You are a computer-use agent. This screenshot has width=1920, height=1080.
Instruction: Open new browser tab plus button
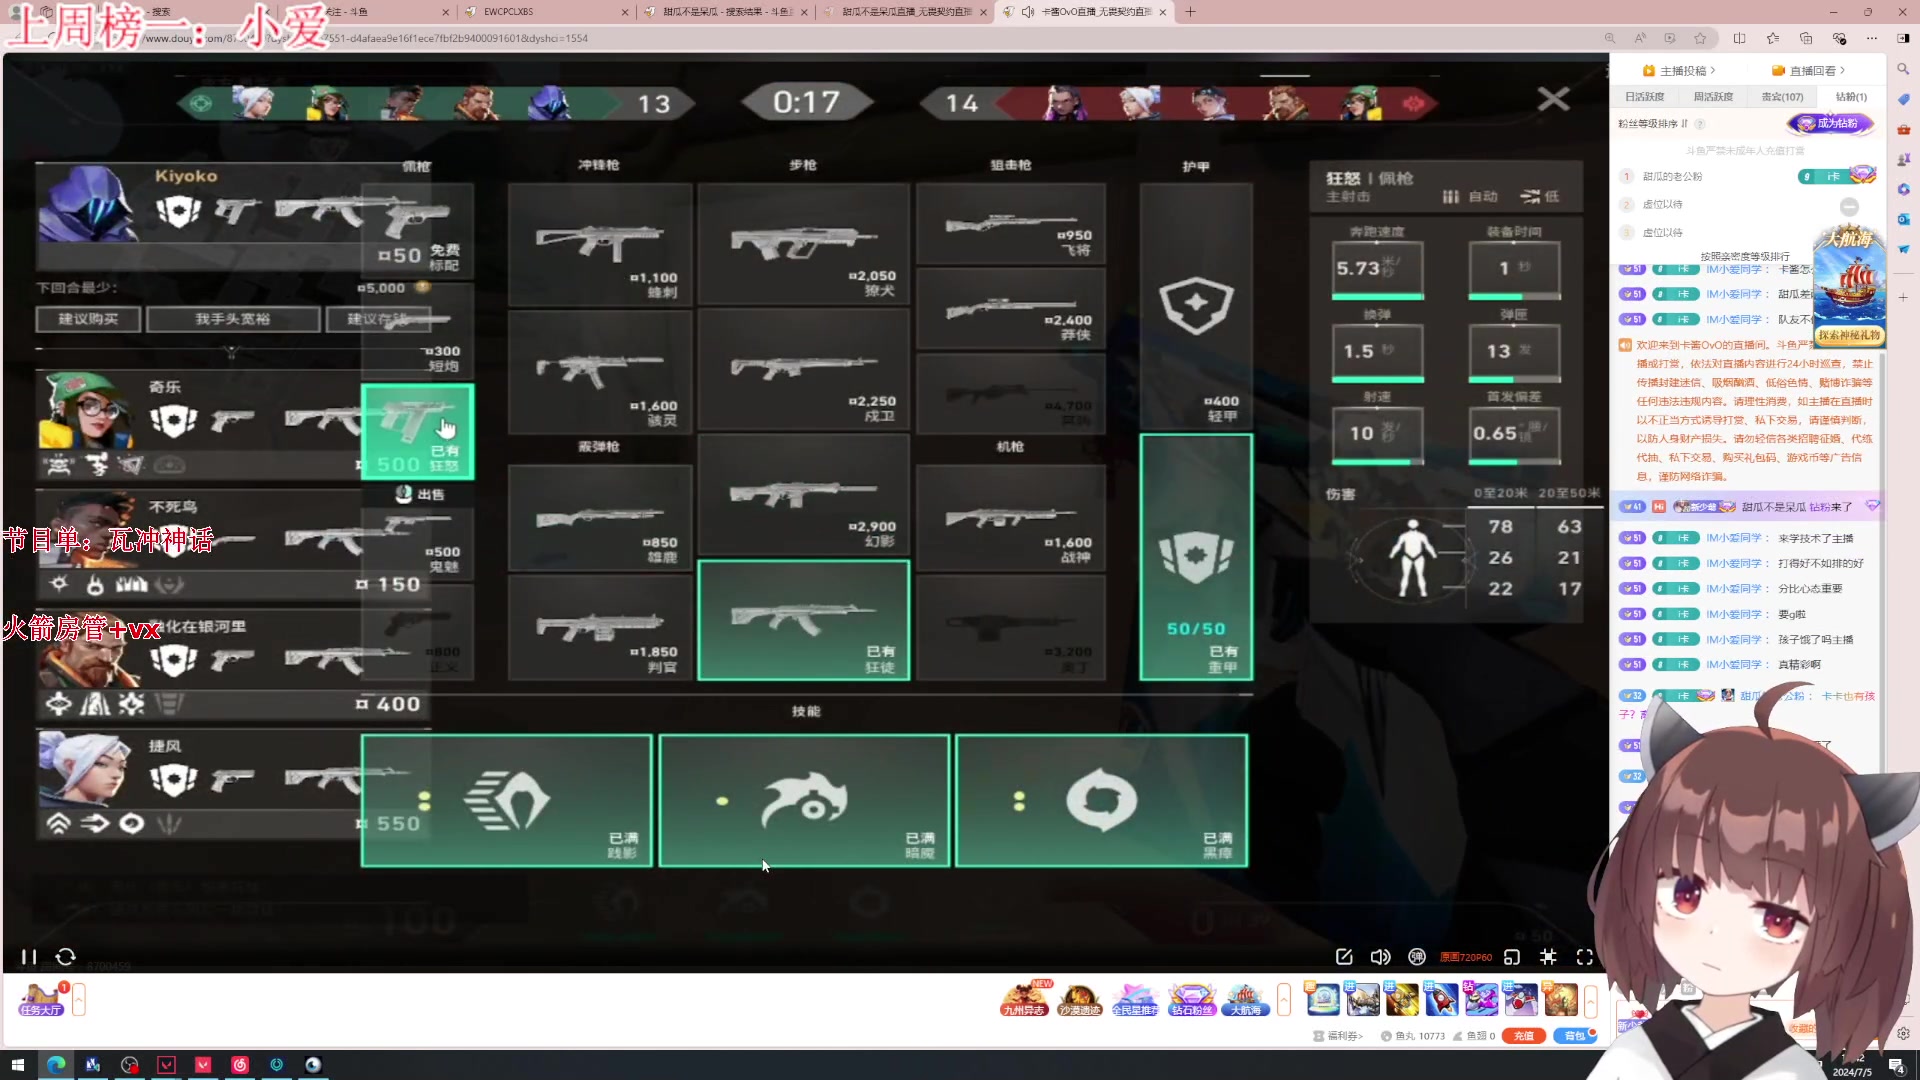point(1190,12)
